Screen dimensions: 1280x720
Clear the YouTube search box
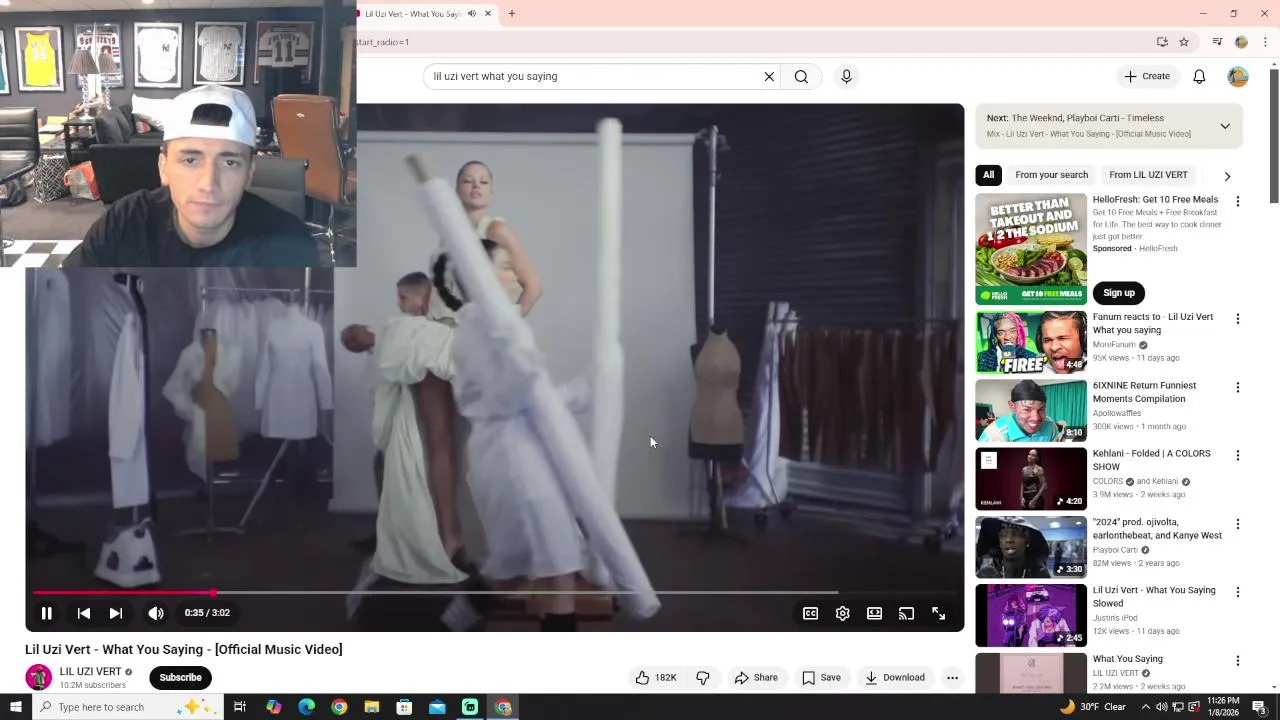click(769, 76)
